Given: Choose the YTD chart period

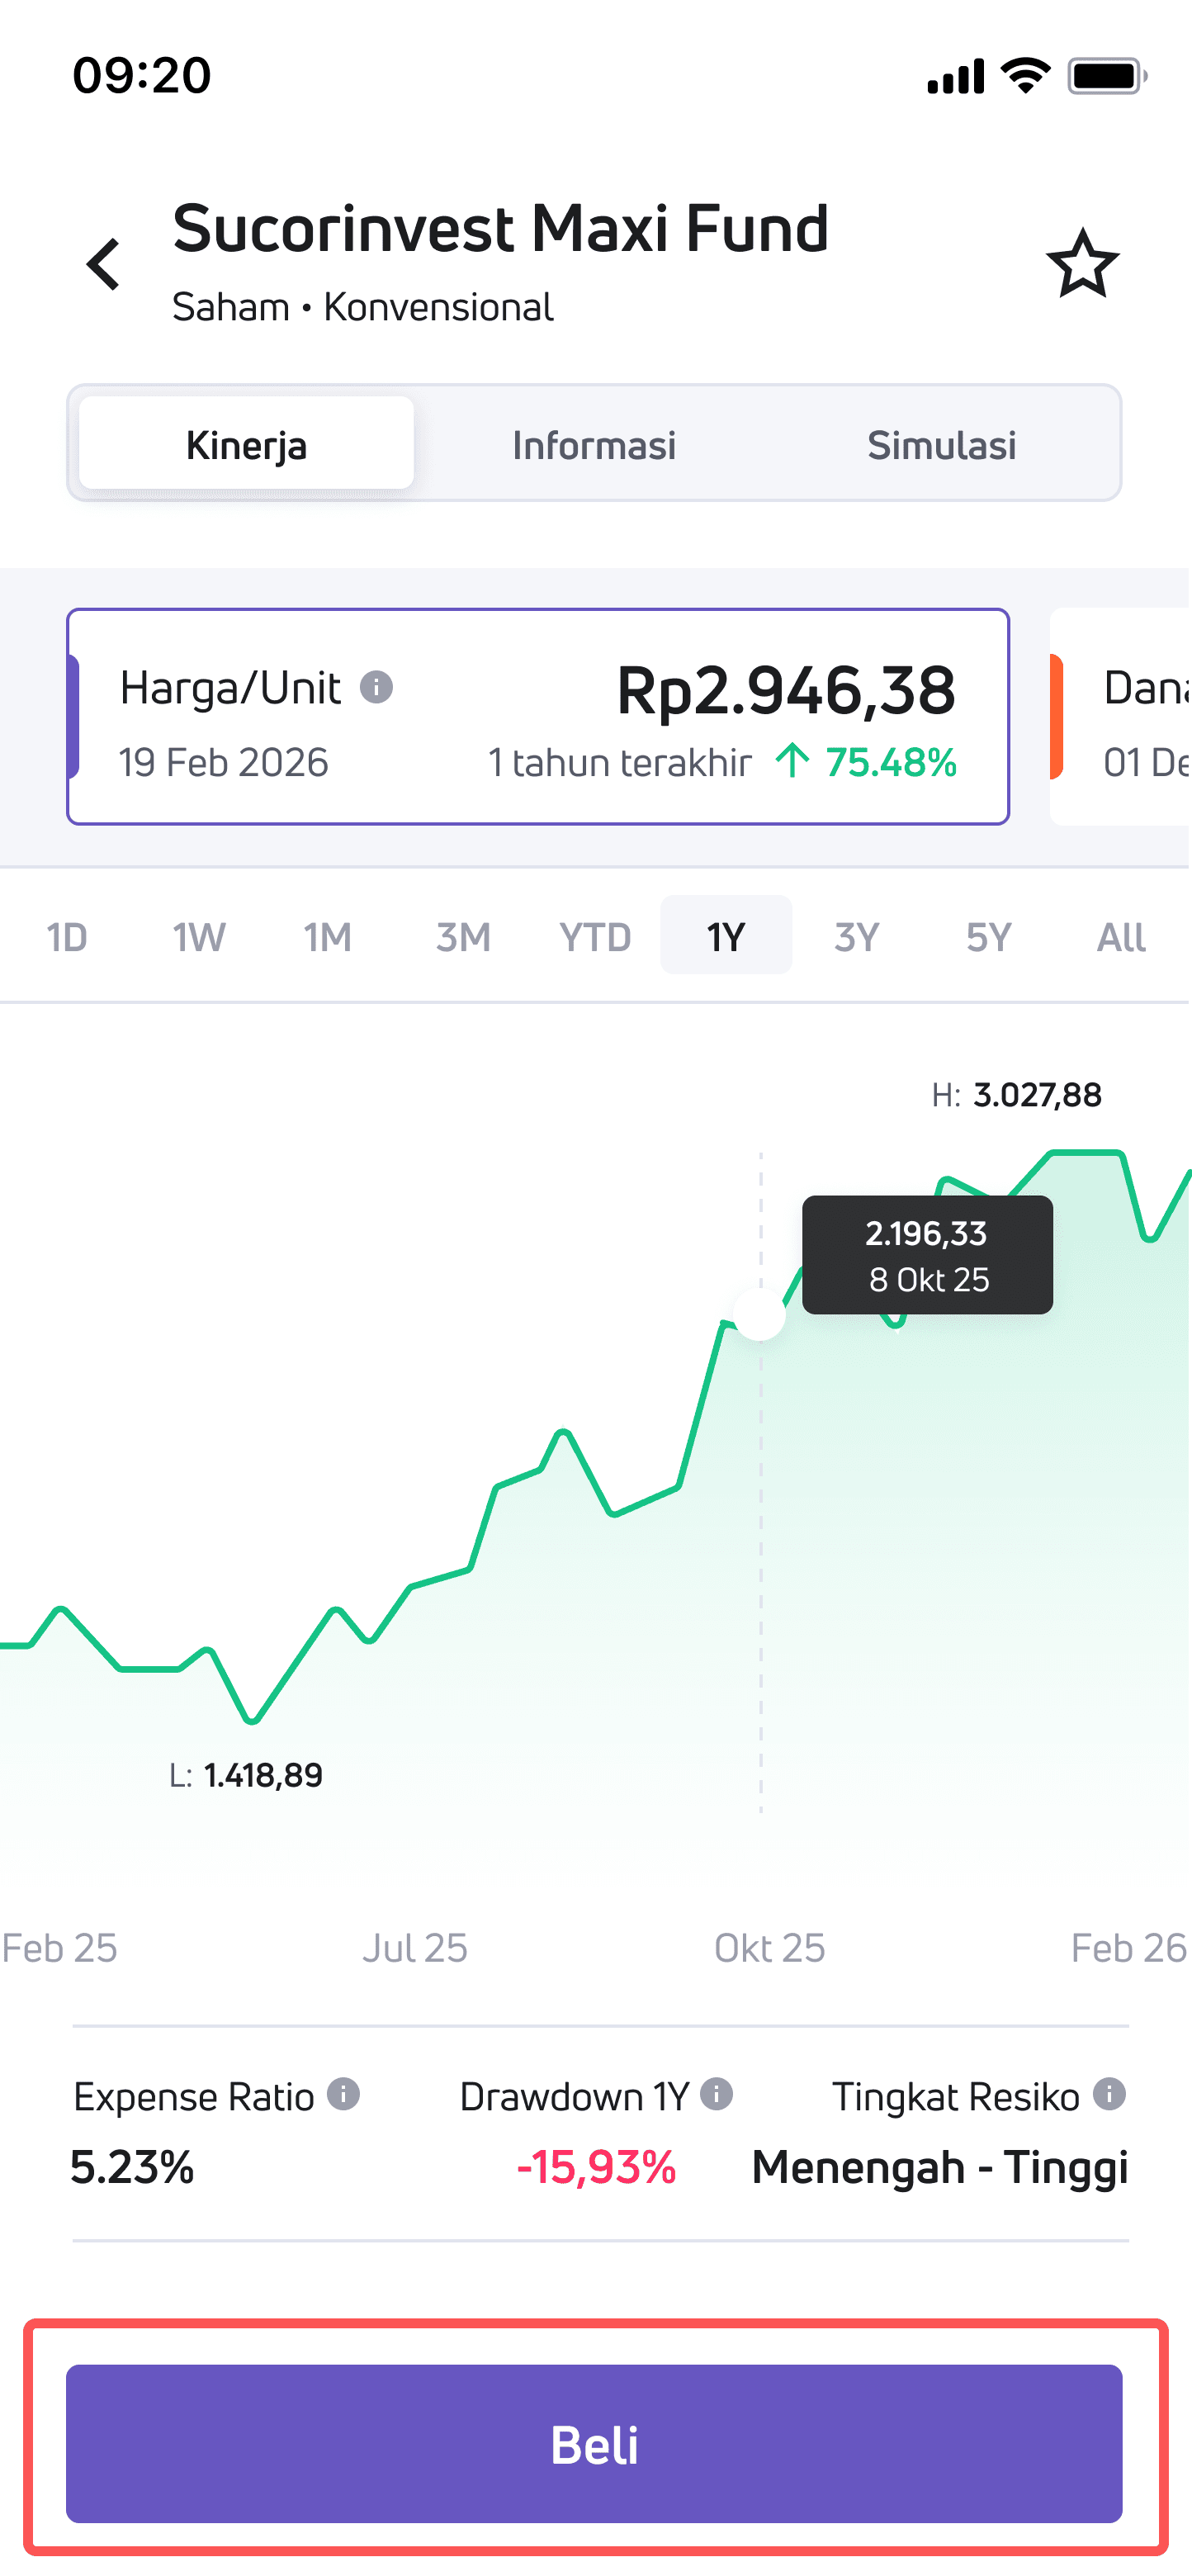Looking at the screenshot, I should coord(595,937).
